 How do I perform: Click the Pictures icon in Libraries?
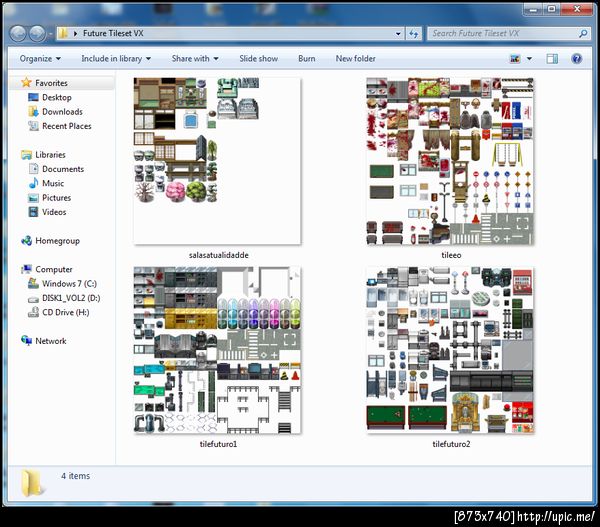point(33,198)
